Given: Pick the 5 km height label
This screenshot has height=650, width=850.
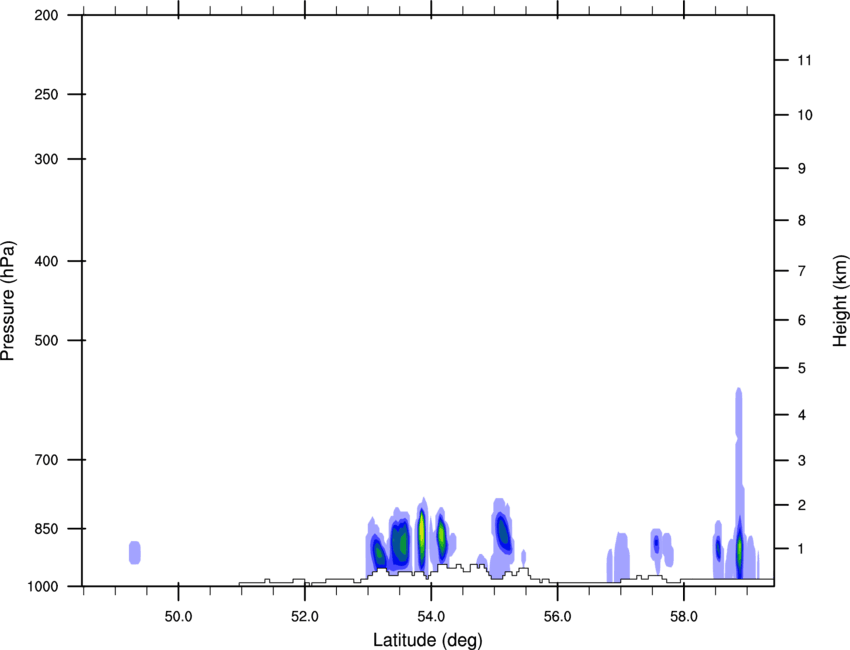Looking at the screenshot, I should click(x=802, y=369).
